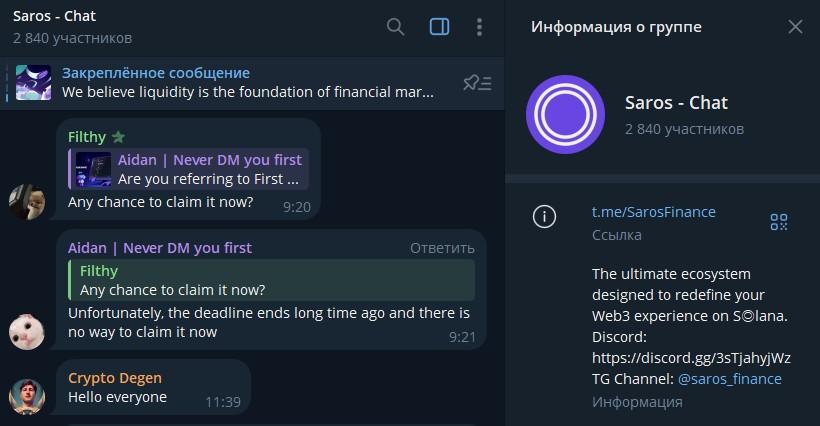Show the QR code for group link
820x426 pixels.
click(779, 222)
